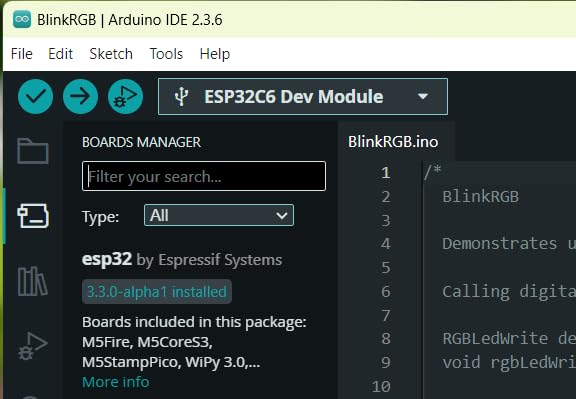Open the File menu
The height and width of the screenshot is (399, 576).
[x=22, y=54]
